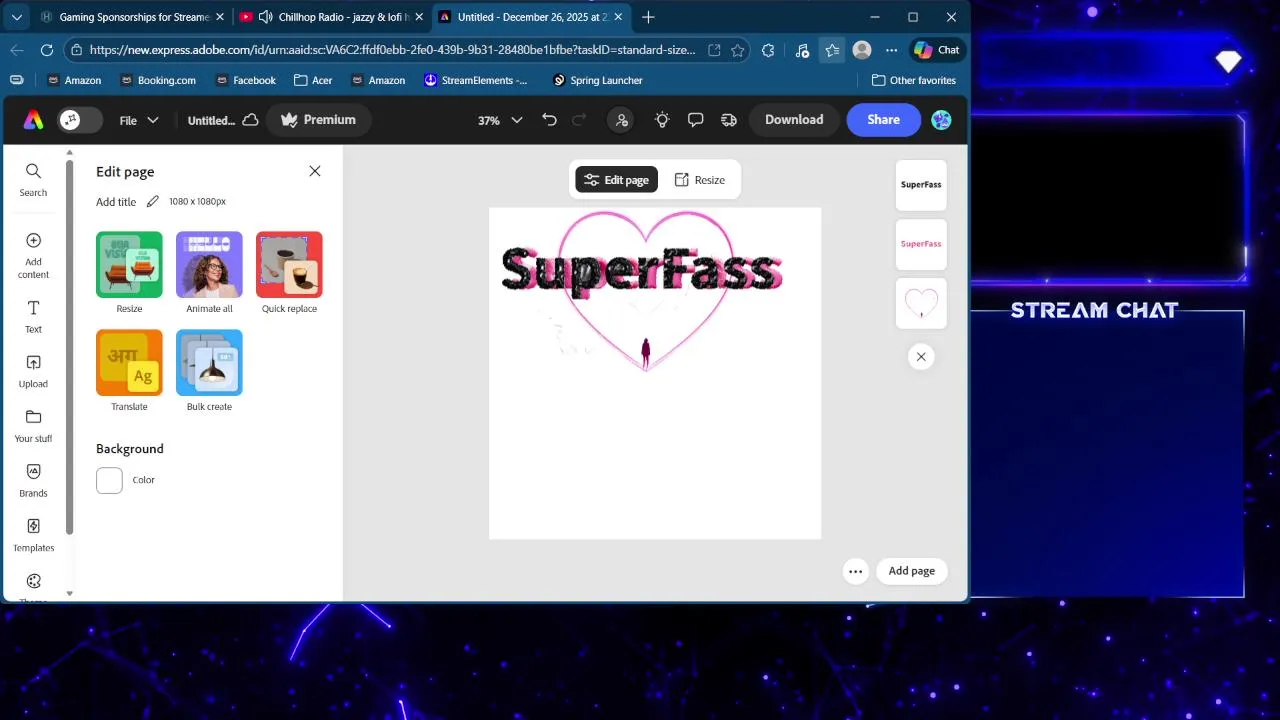
Task: Close the Edit page panel
Action: (315, 171)
